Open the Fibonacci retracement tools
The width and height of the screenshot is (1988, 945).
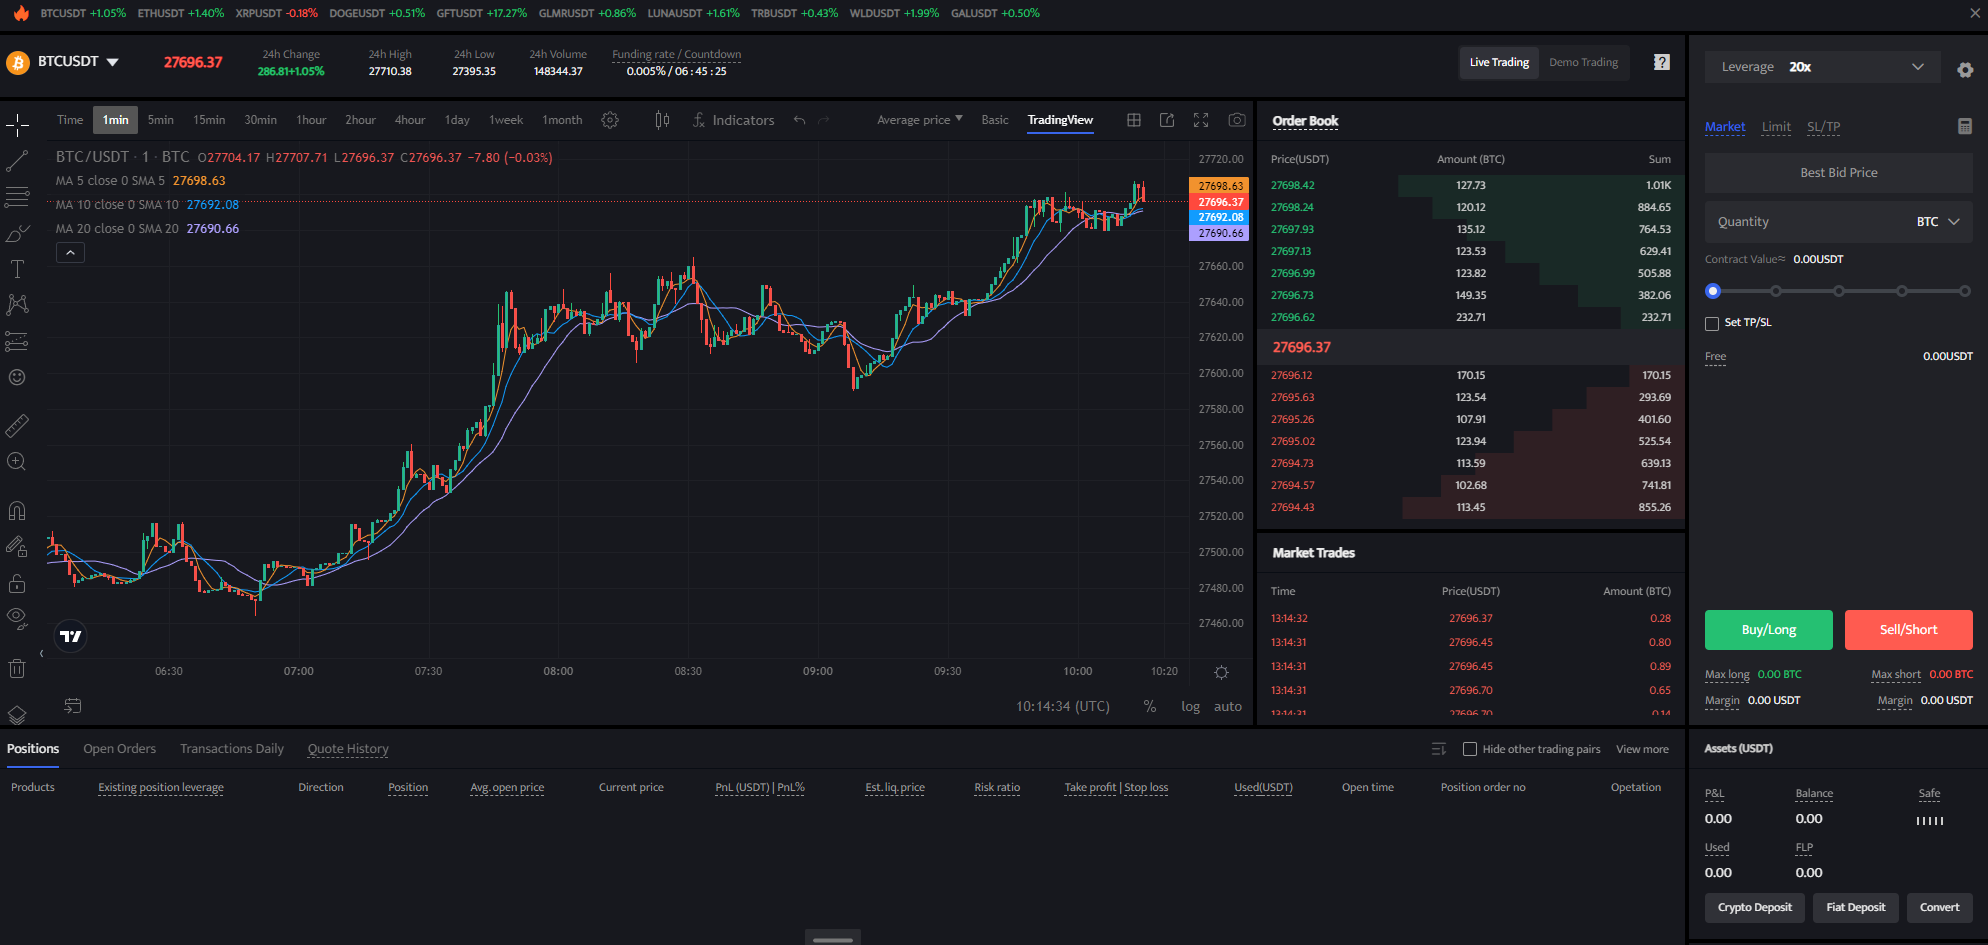coord(17,197)
